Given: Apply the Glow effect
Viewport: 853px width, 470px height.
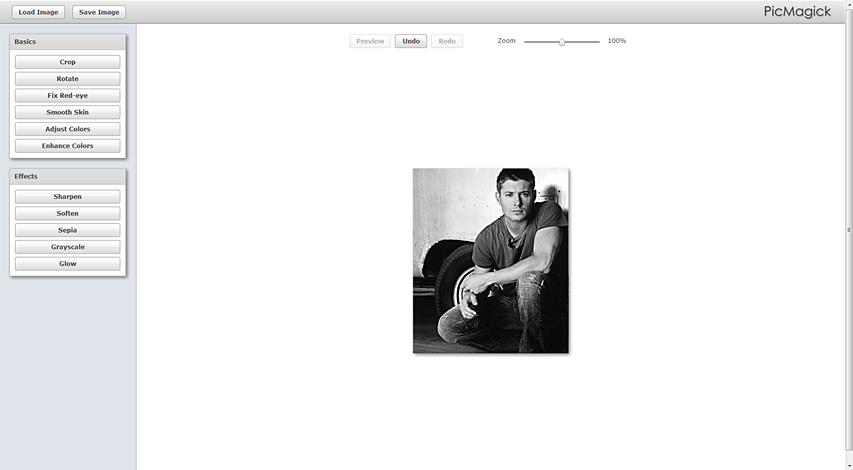Looking at the screenshot, I should [67, 264].
